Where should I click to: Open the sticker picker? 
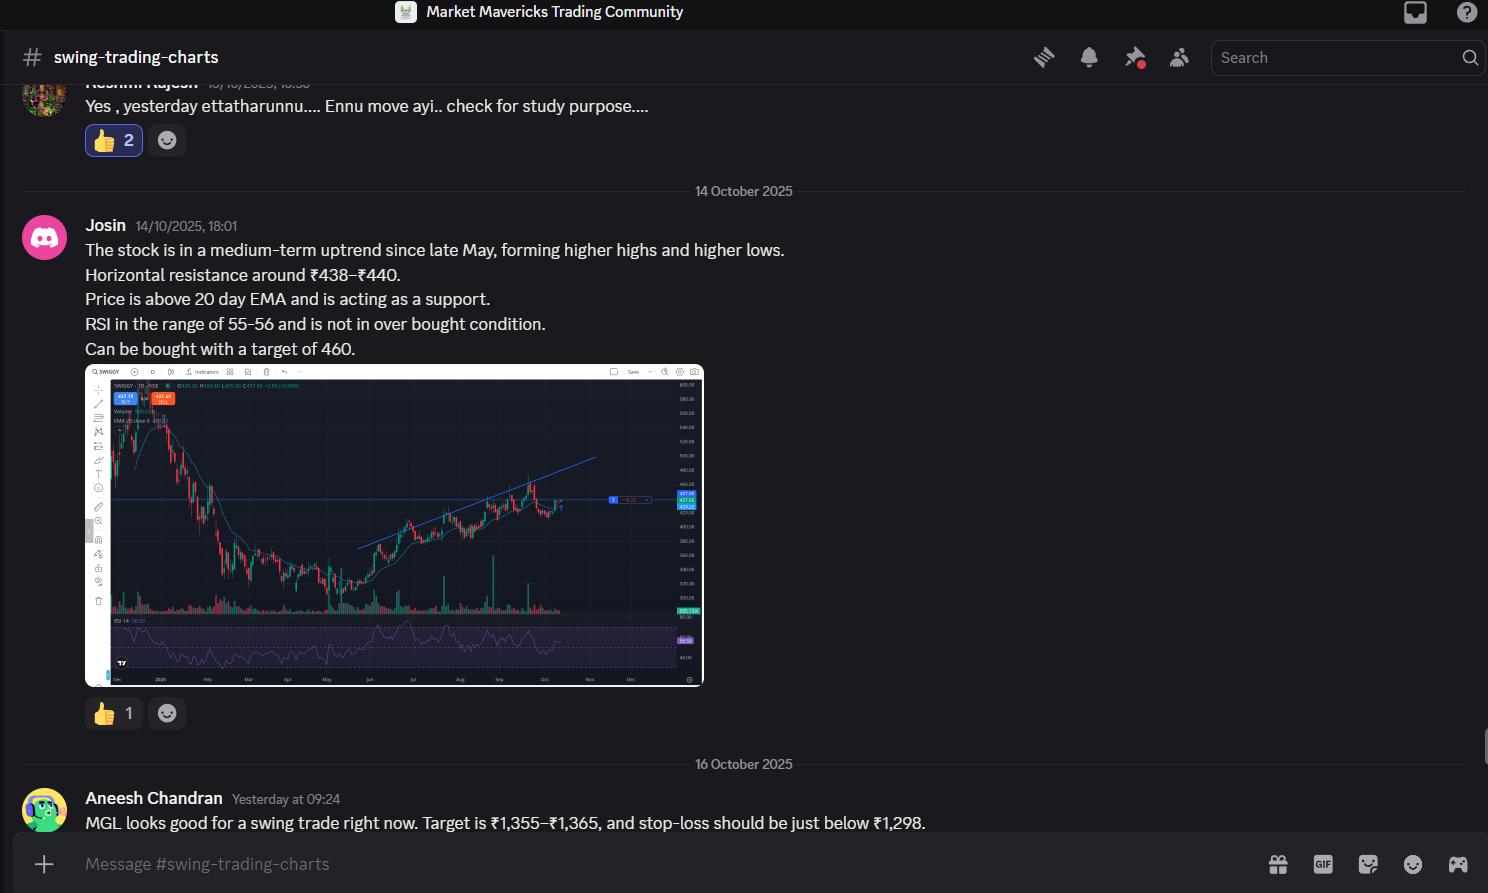[1368, 864]
